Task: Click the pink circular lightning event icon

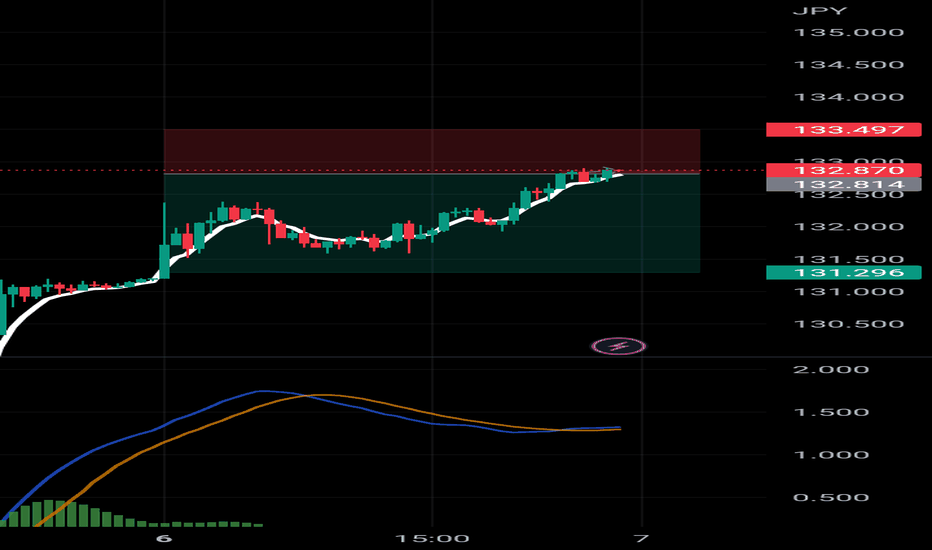Action: [x=619, y=346]
